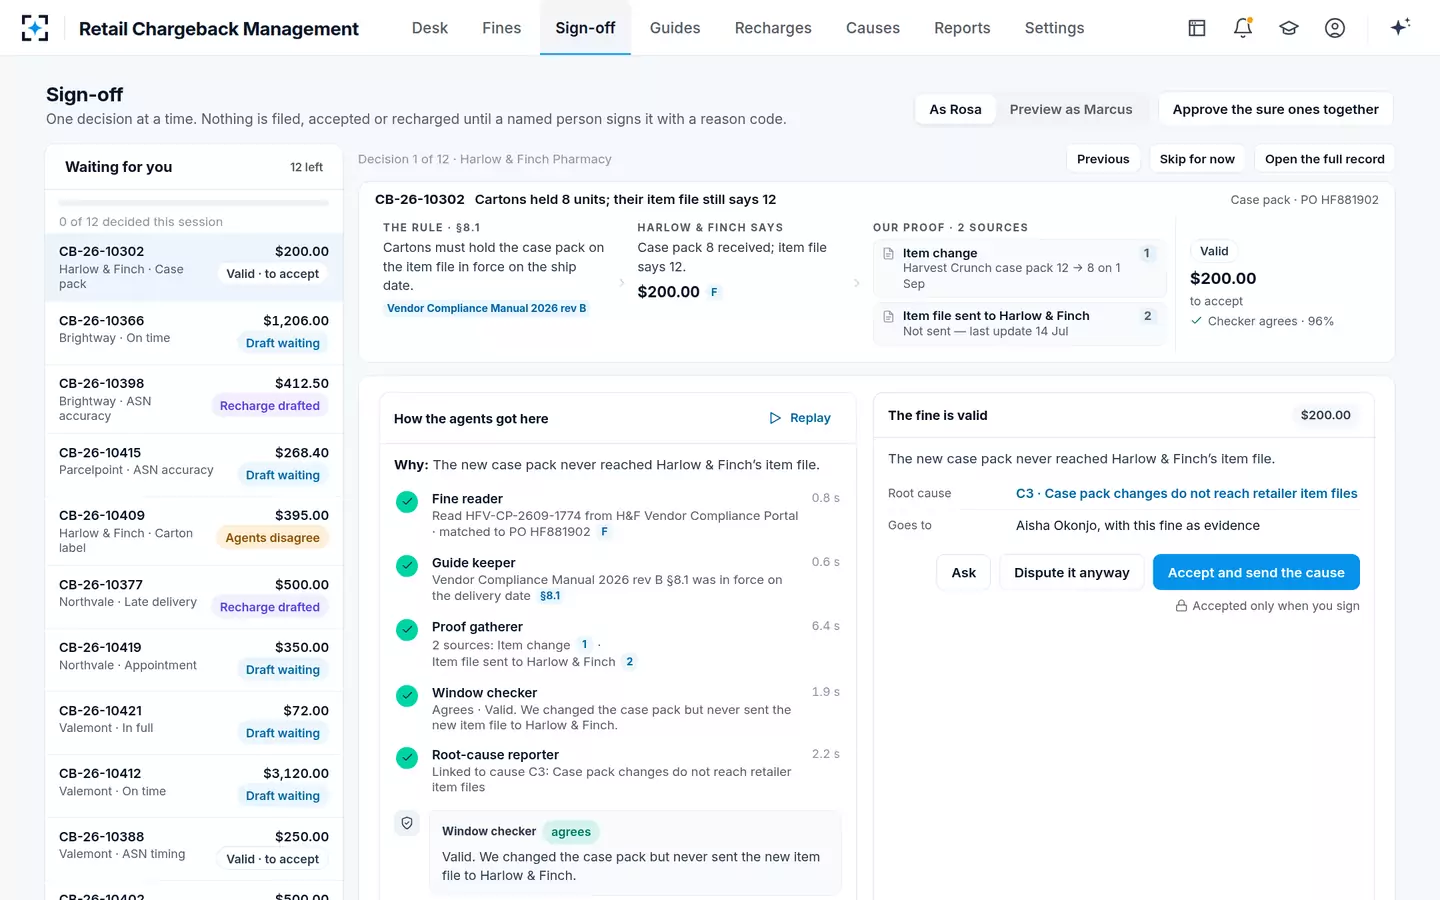1440x900 pixels.
Task: Click the F badge beside $200.00
Action: point(714,292)
